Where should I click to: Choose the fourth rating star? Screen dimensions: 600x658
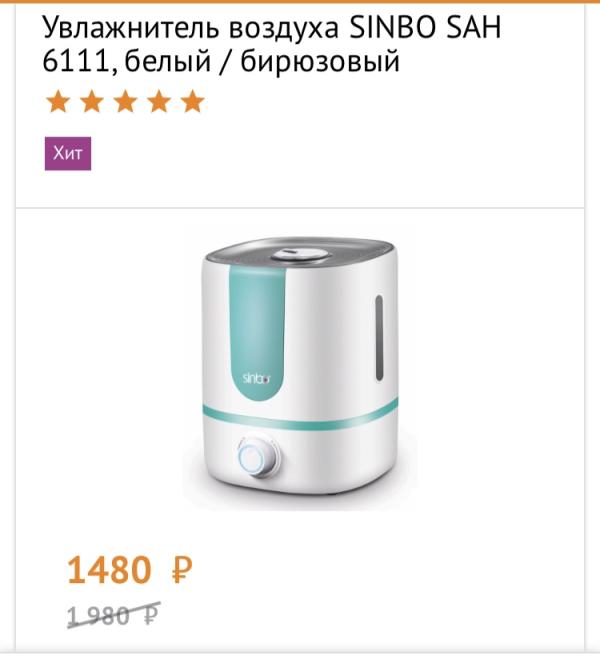pyautogui.click(x=160, y=102)
